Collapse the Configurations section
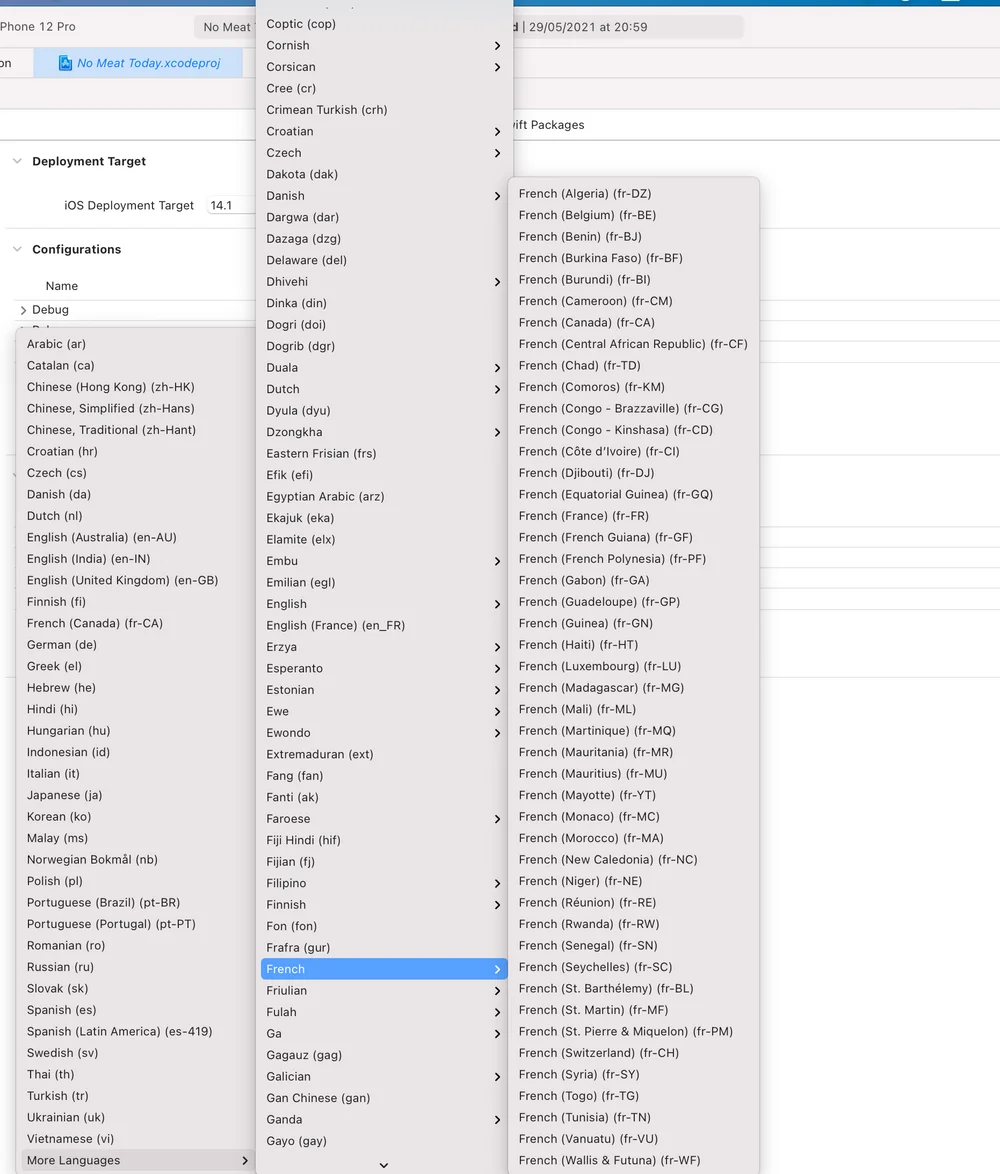Image resolution: width=1000 pixels, height=1174 pixels. tap(17, 249)
